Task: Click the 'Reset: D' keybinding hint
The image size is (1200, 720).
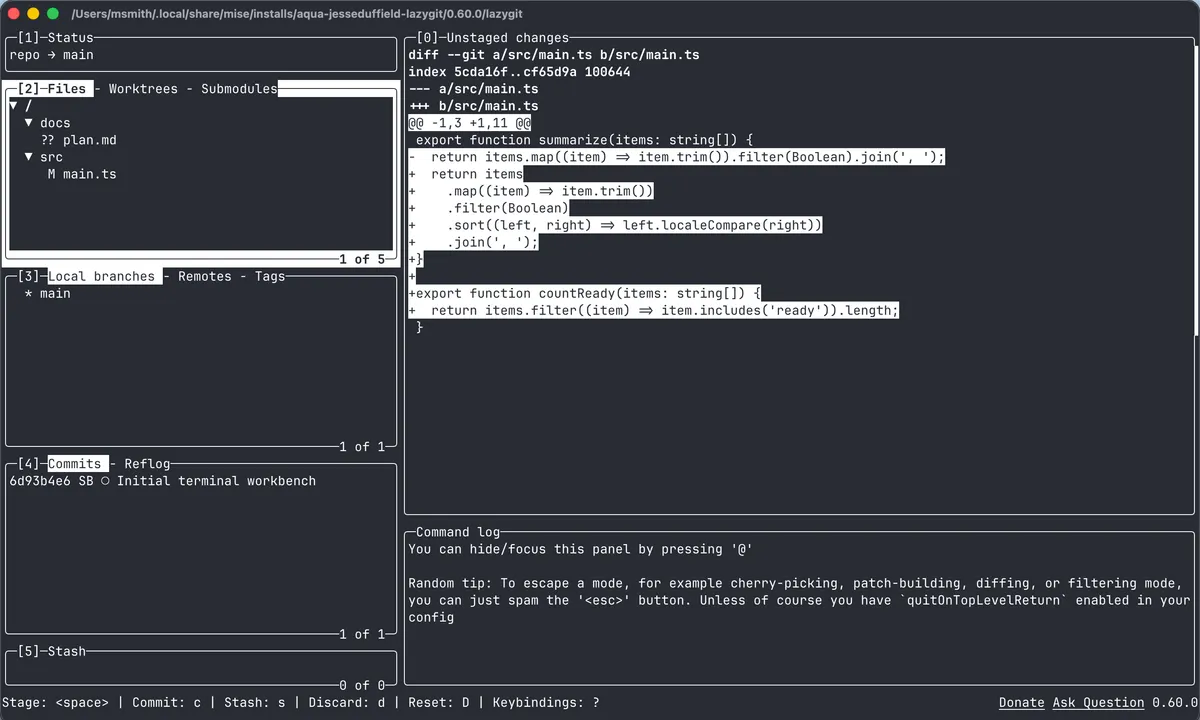Action: coord(439,703)
